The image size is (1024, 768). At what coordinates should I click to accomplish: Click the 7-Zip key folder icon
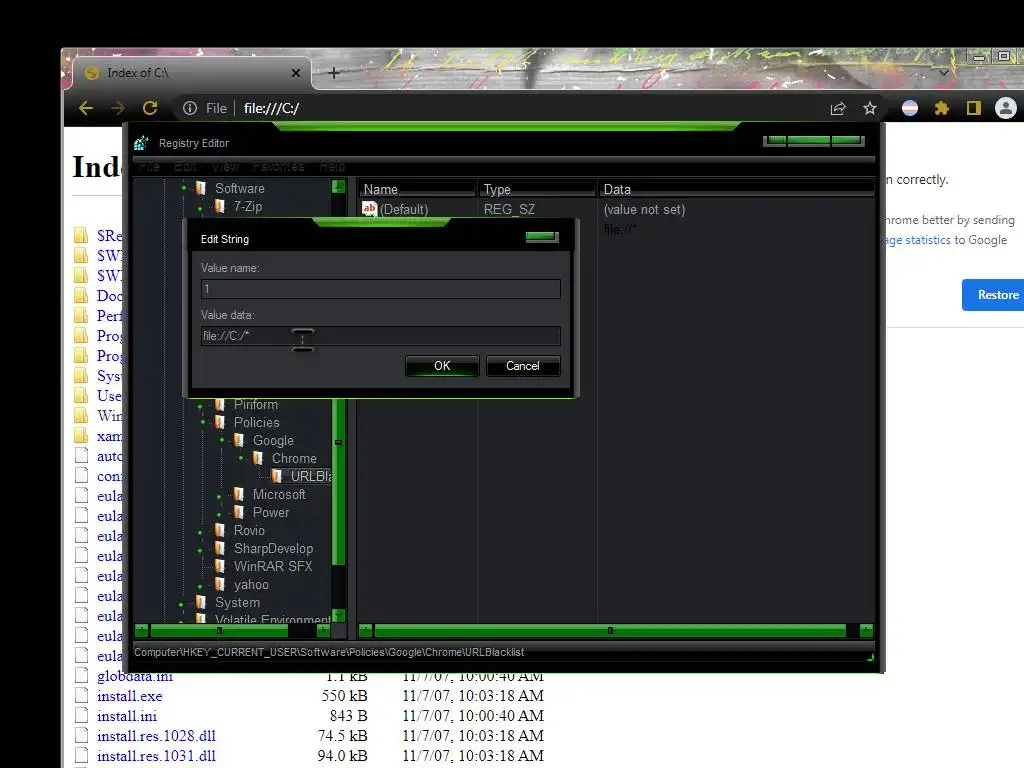[220, 206]
